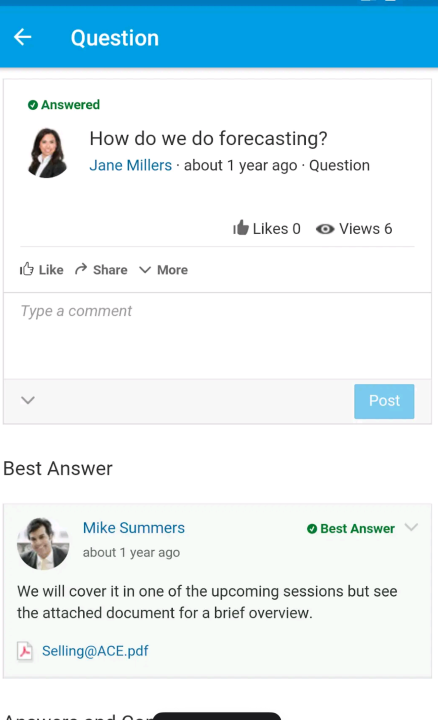The height and width of the screenshot is (720, 438).
Task: Click the Share text label
Action: [x=110, y=270]
